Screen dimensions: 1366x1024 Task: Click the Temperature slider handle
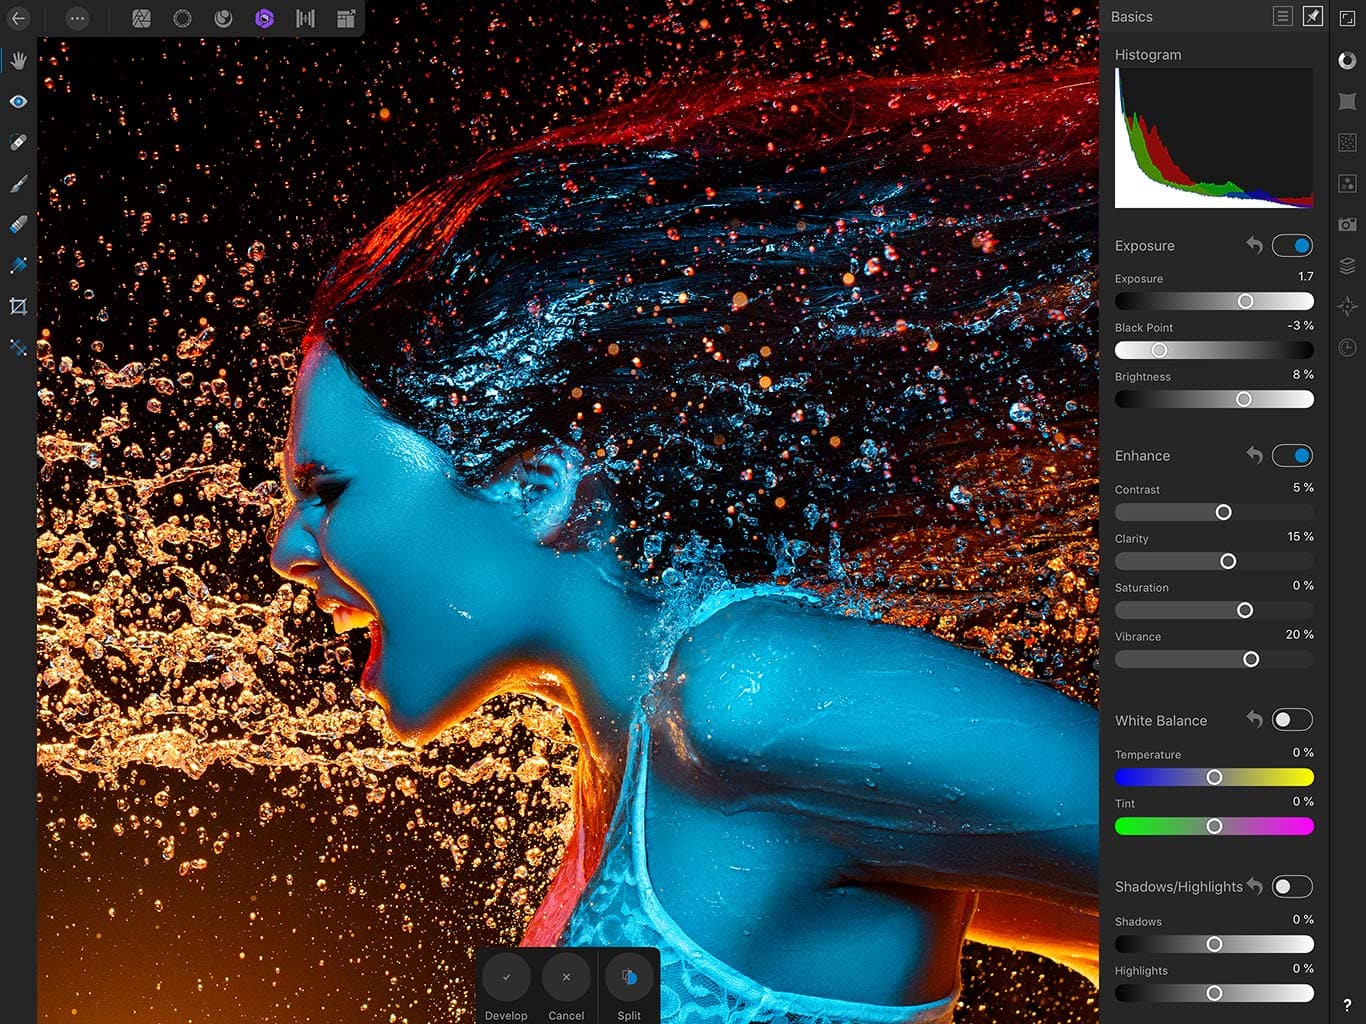point(1214,777)
